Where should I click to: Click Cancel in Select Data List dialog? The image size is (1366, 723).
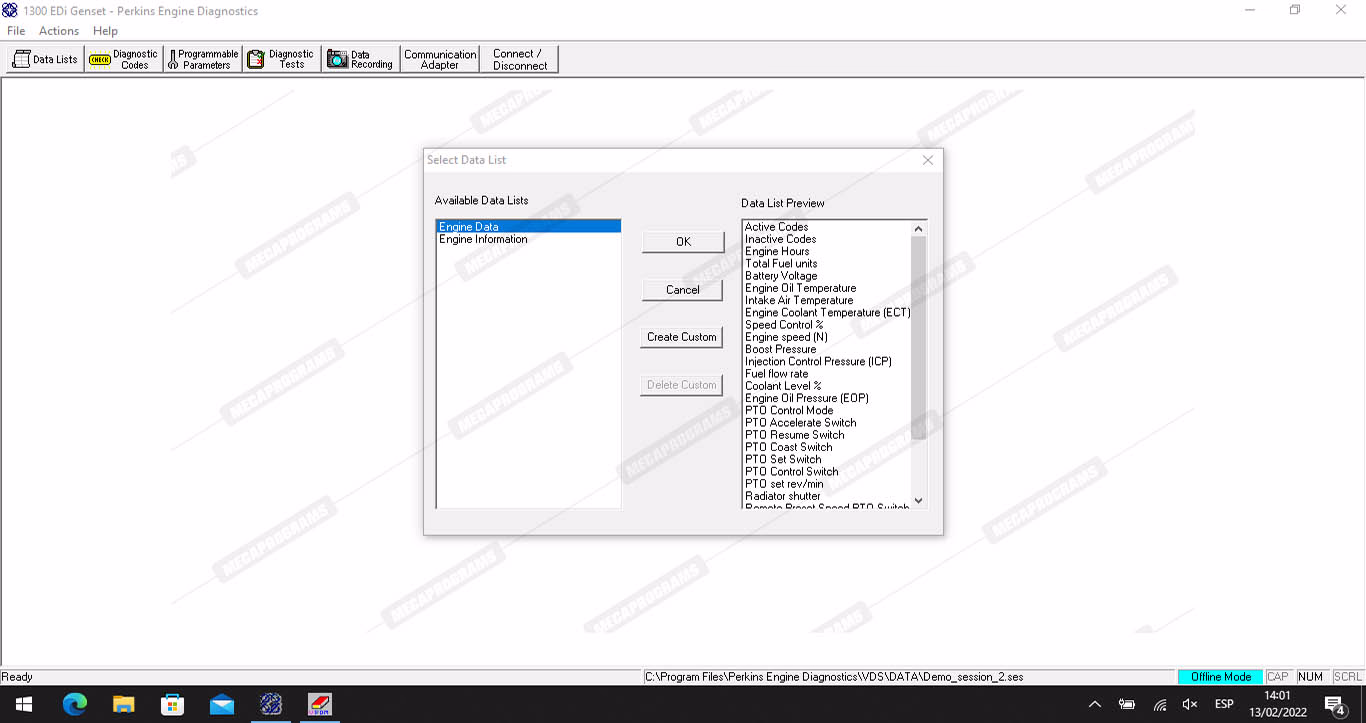tap(683, 290)
